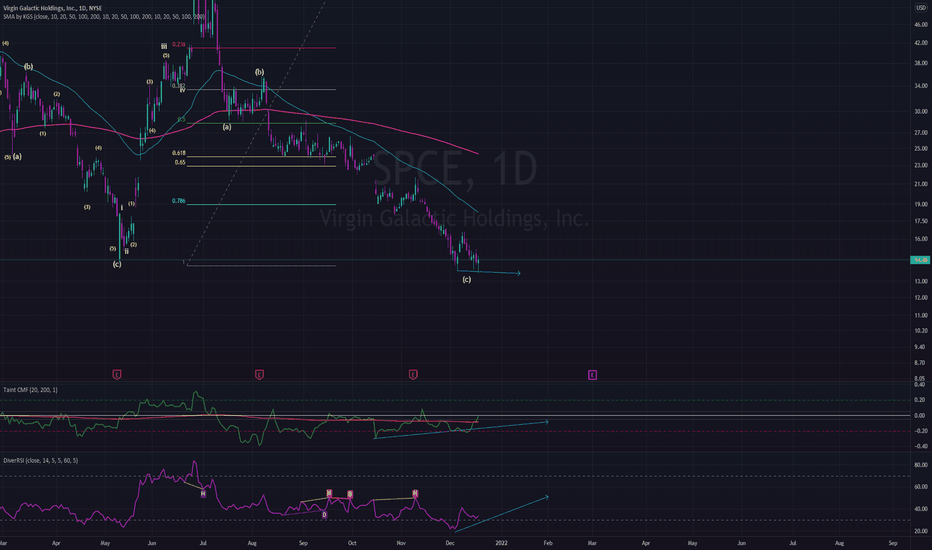Click the Feb label on the time axis
This screenshot has height=550, width=932.
click(547, 543)
